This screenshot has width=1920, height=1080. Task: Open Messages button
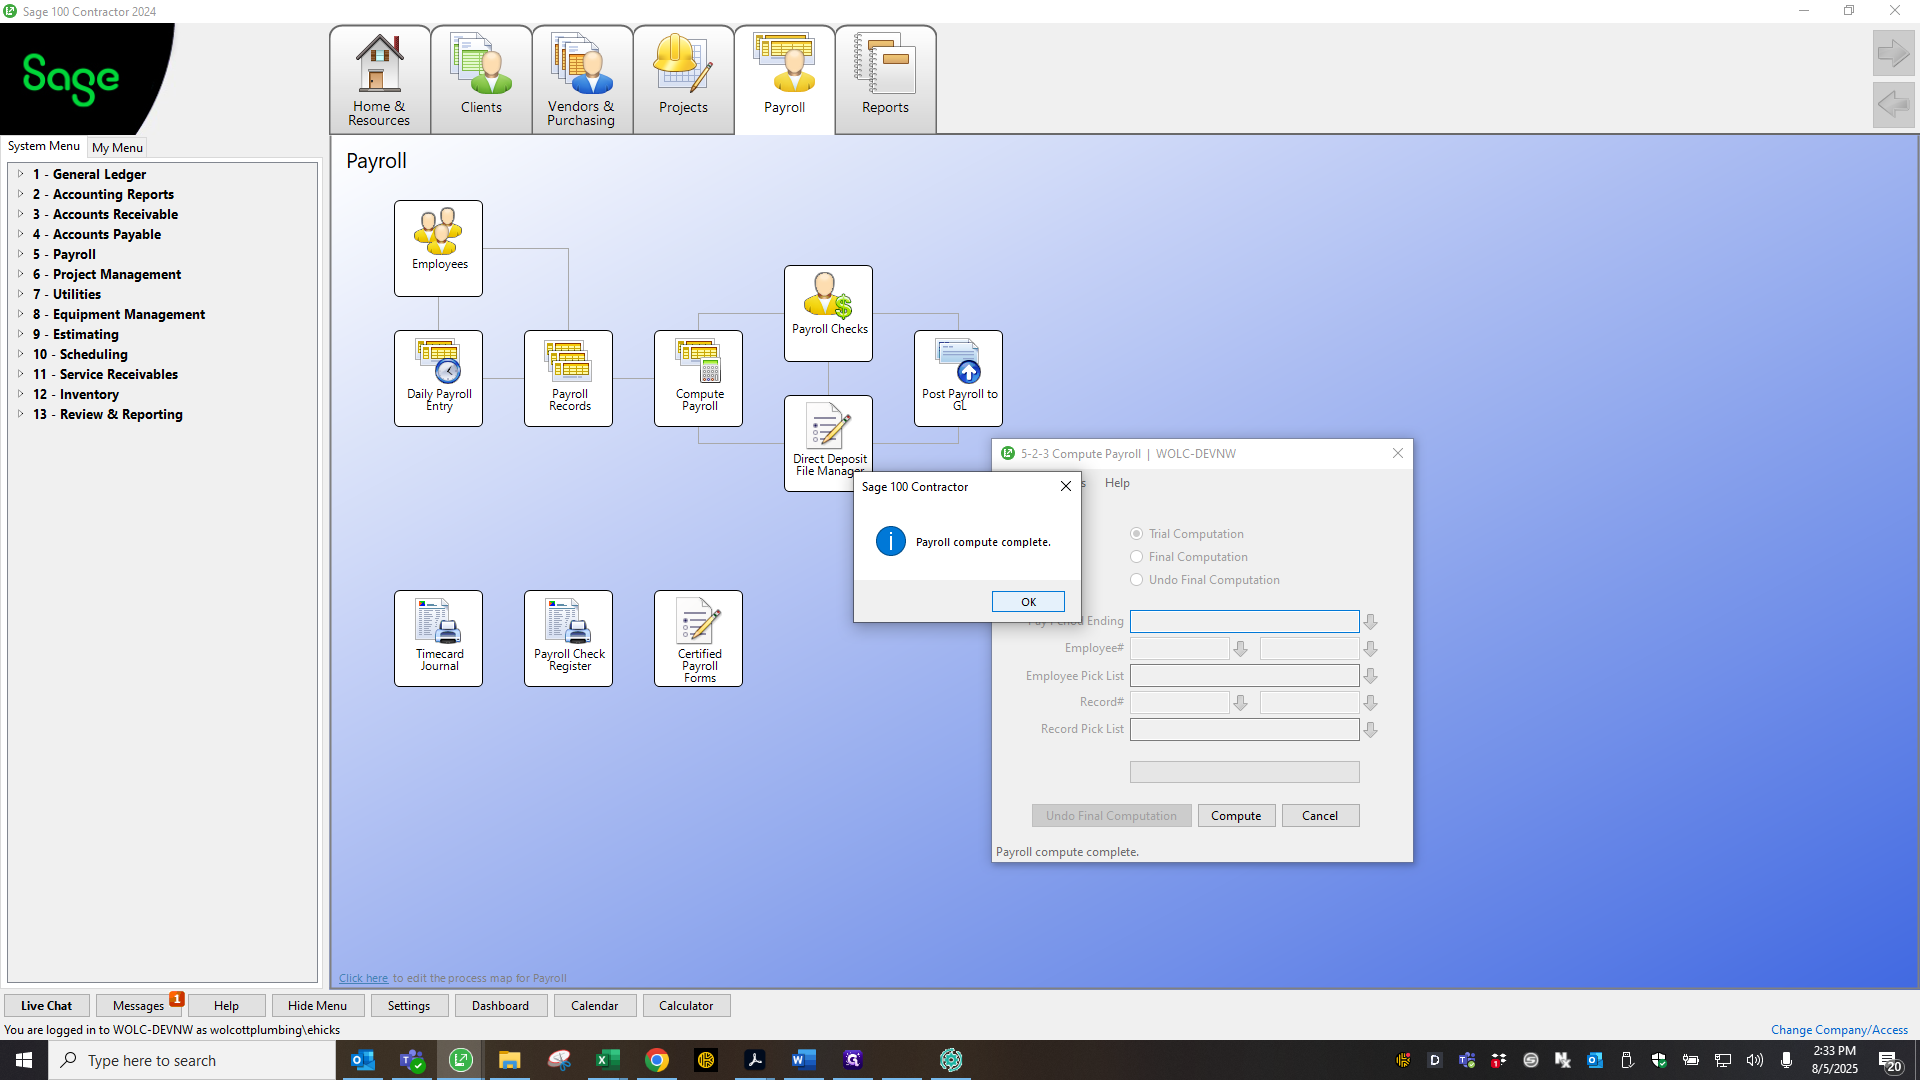(x=138, y=1006)
